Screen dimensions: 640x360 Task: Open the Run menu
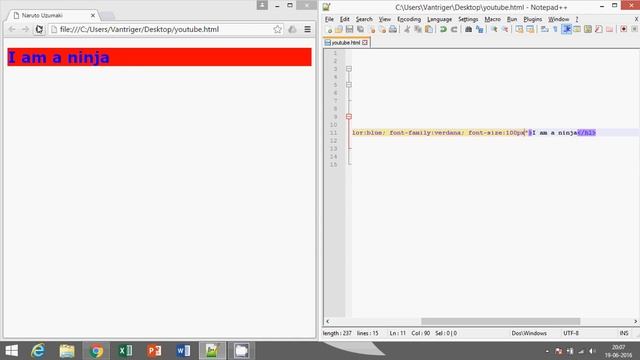pos(512,19)
